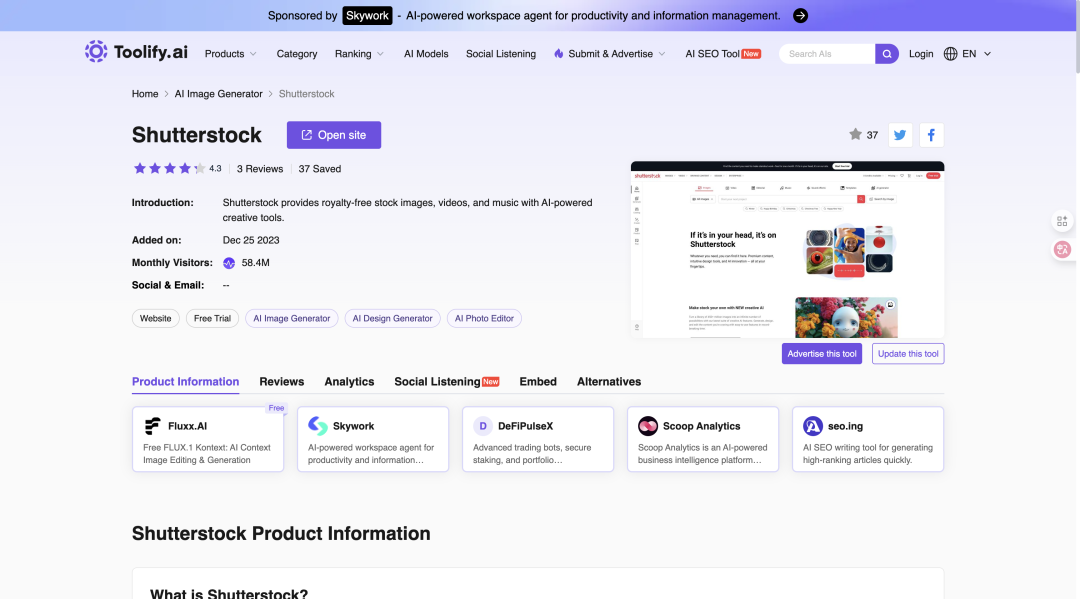This screenshot has height=599, width=1080.
Task: Click the Fluxx.AI logo icon
Action: click(152, 426)
